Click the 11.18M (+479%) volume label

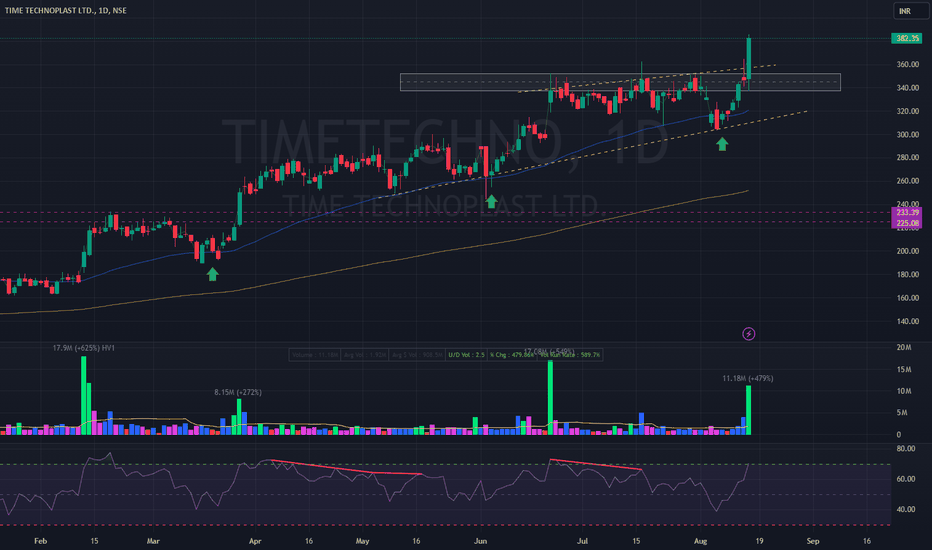point(748,378)
